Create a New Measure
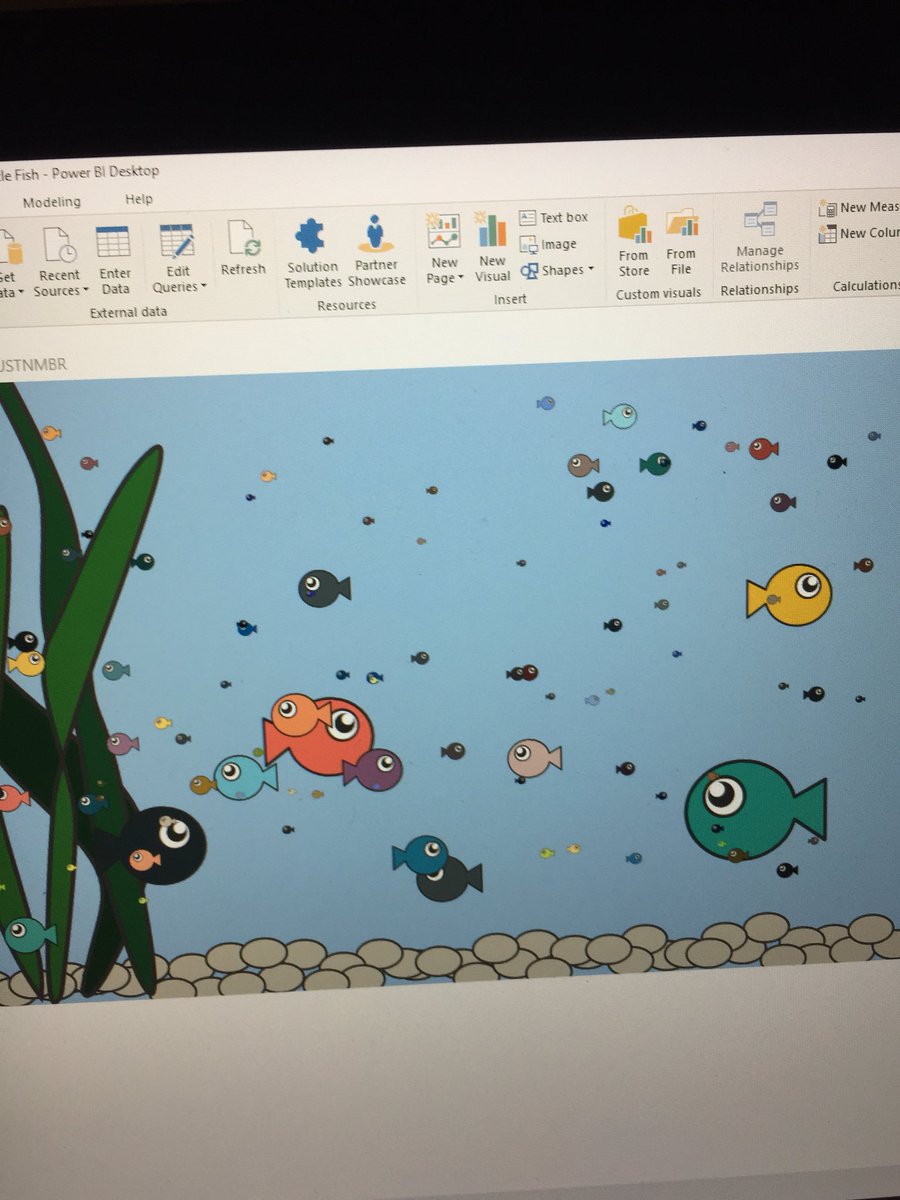Screen dimensions: 900x1200 [x=858, y=207]
